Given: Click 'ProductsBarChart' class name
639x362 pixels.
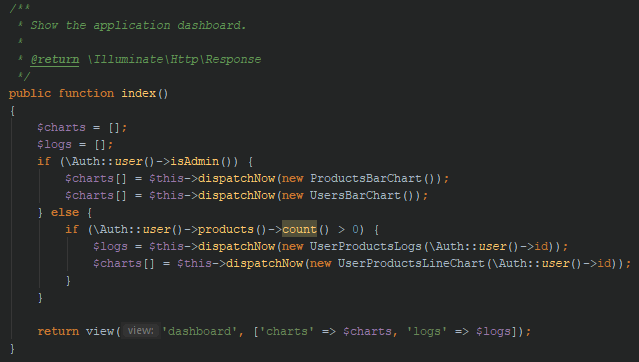Looking at the screenshot, I should (366, 179).
